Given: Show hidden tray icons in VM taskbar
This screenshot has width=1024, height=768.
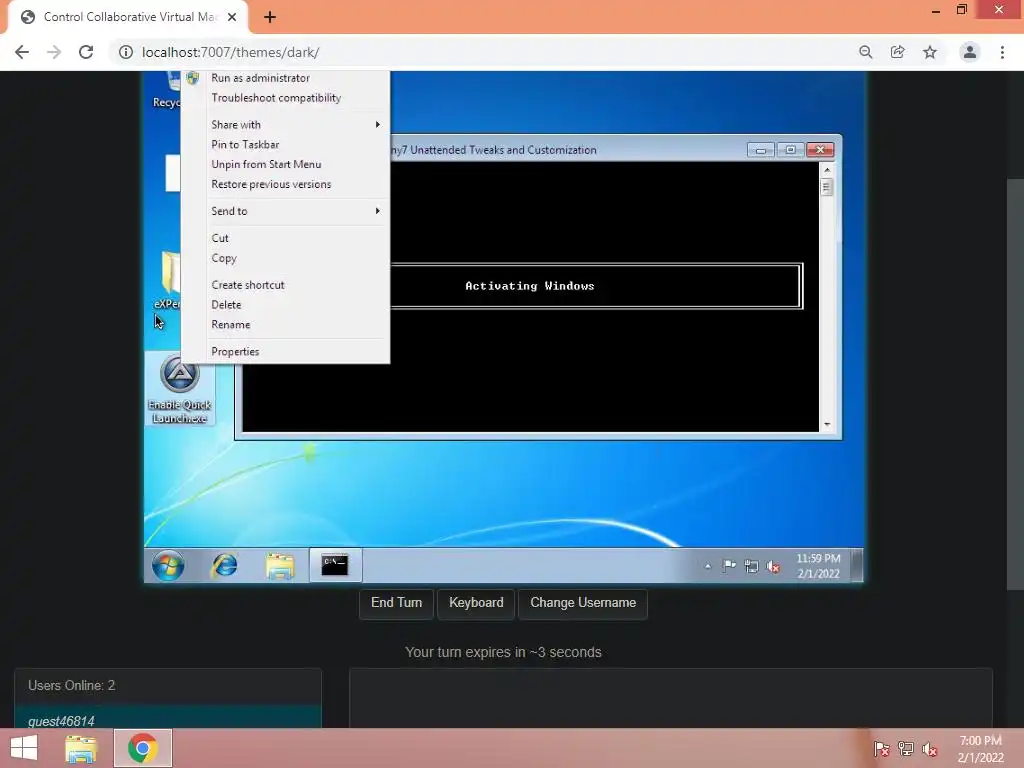Looking at the screenshot, I should 708,566.
